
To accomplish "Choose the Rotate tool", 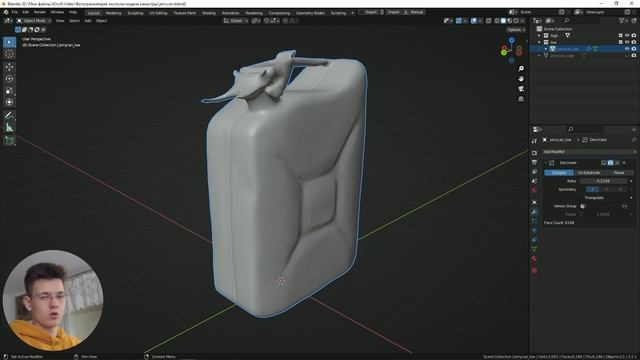I will pyautogui.click(x=9, y=79).
